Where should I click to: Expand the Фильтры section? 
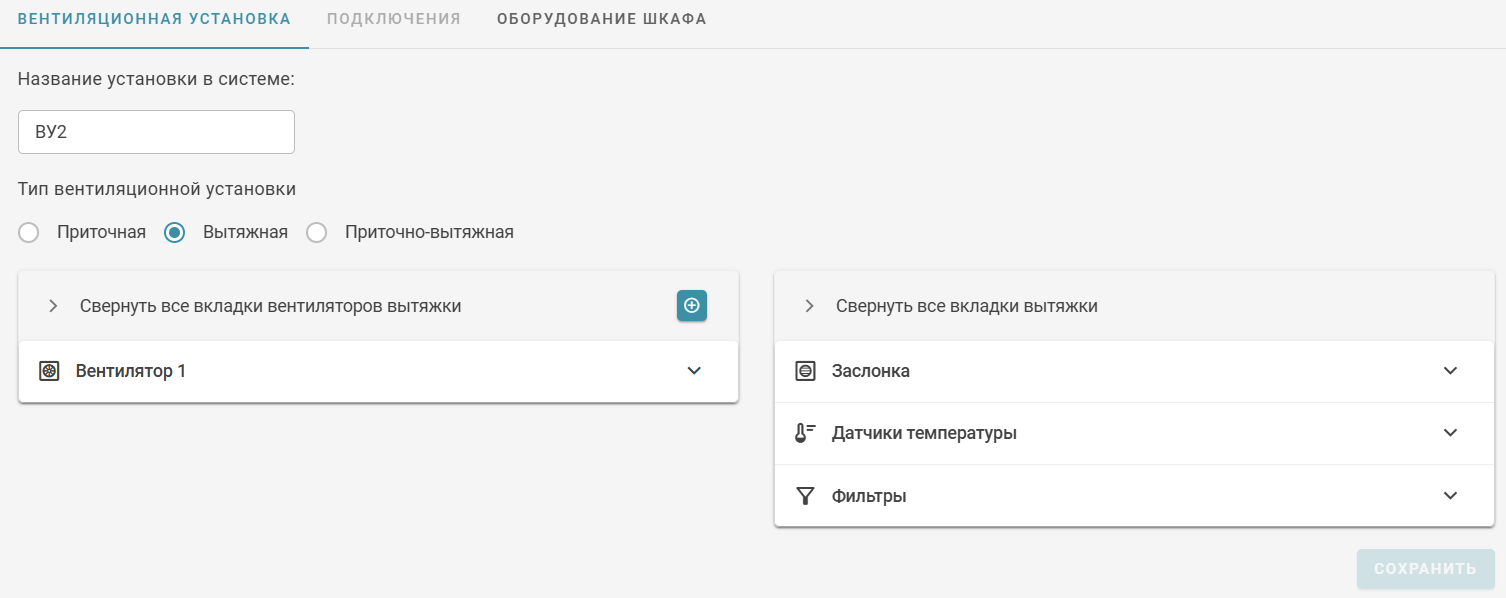tap(1450, 495)
